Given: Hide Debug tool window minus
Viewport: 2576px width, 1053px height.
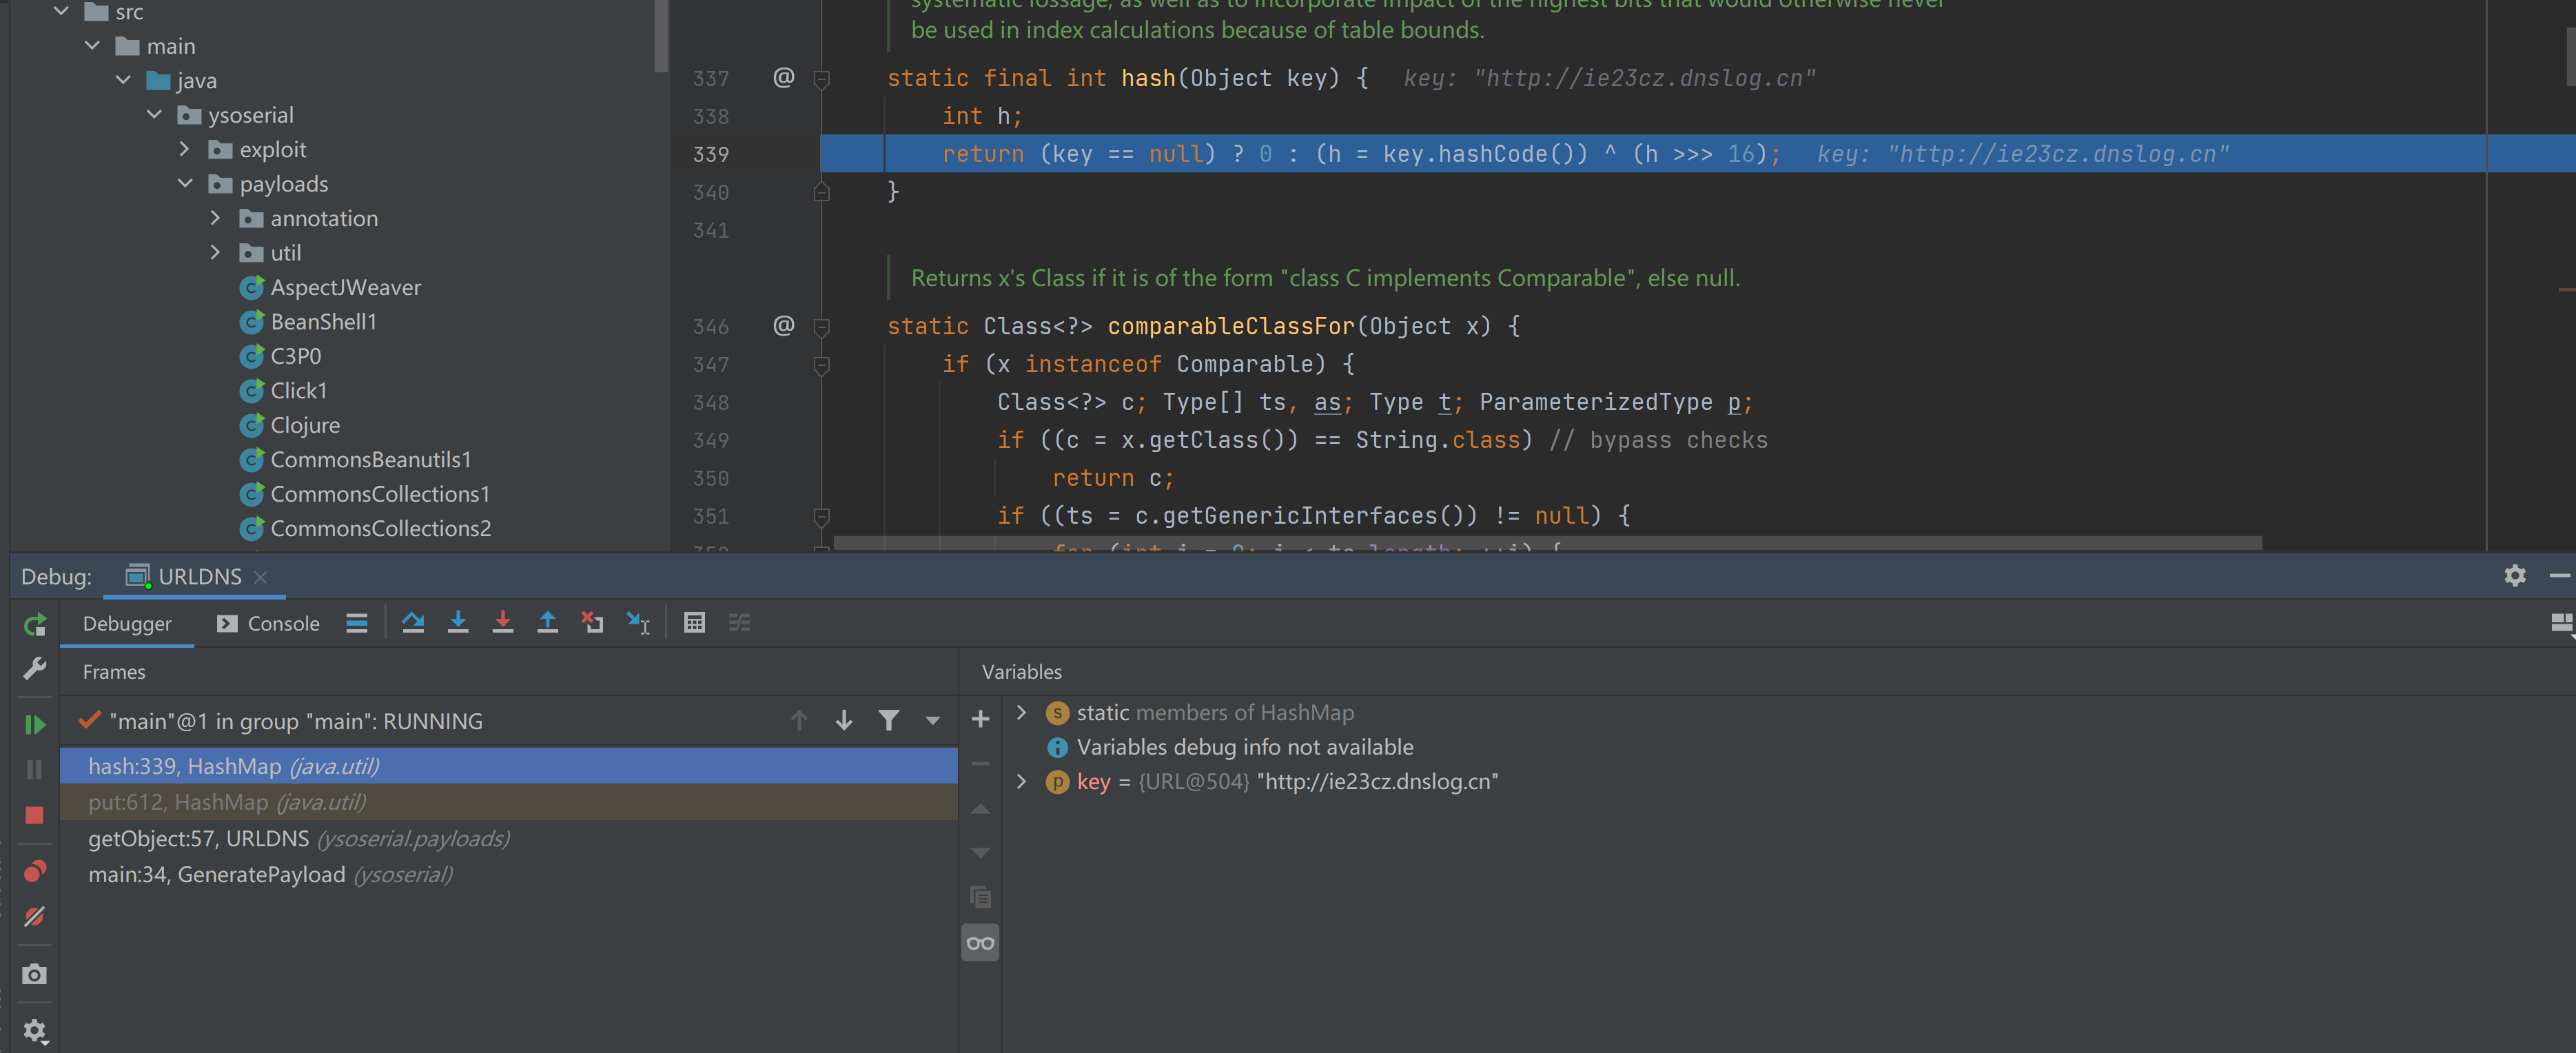Looking at the screenshot, I should tap(2559, 576).
